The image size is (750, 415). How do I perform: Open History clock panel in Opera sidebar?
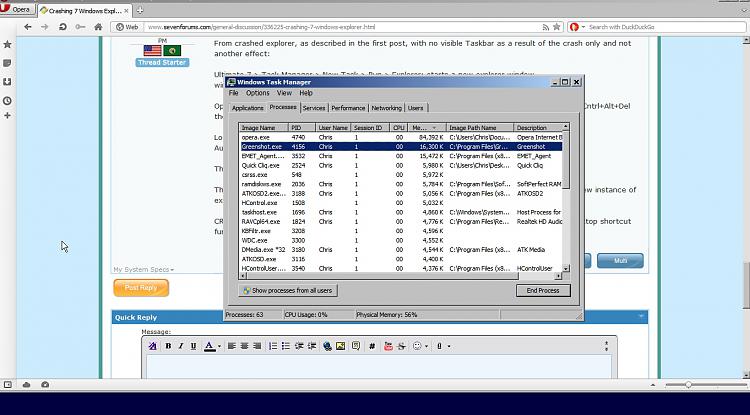pos(7,101)
